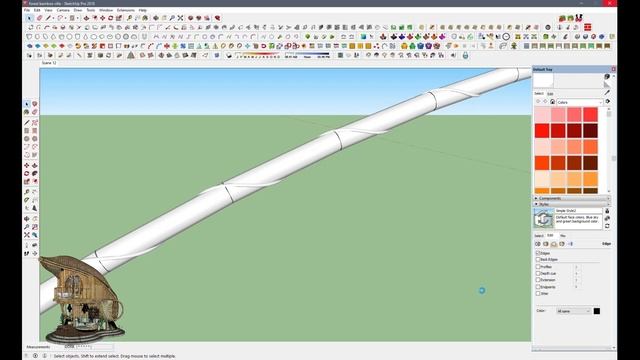640x360 pixels.
Task: Click the eyedropper sample paint icon
Action: 607,93
